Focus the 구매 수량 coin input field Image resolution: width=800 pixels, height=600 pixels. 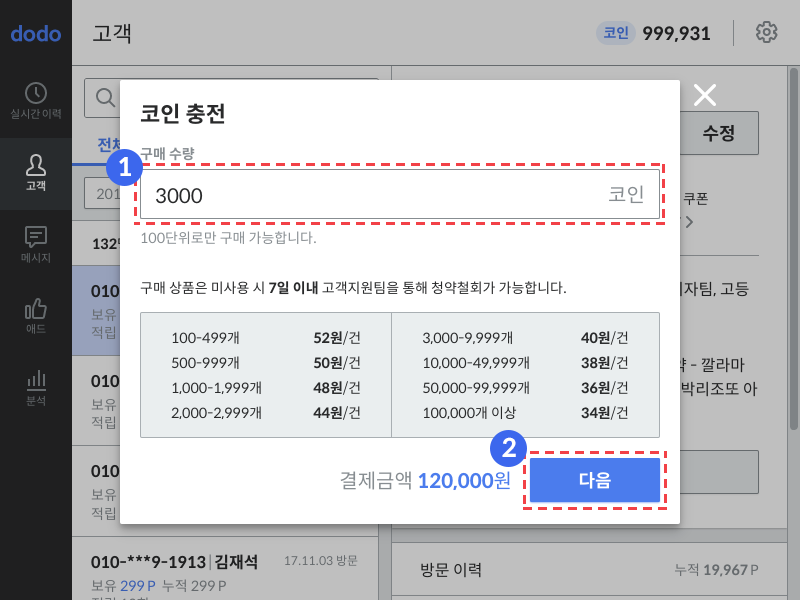tap(399, 194)
